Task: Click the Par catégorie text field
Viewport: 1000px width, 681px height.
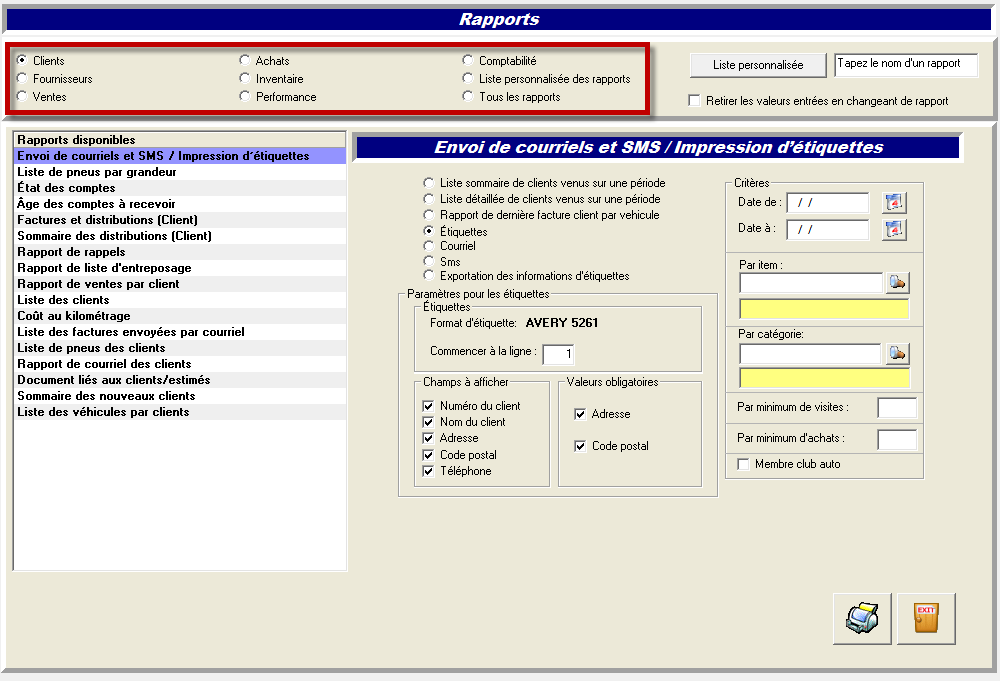Action: coord(811,353)
